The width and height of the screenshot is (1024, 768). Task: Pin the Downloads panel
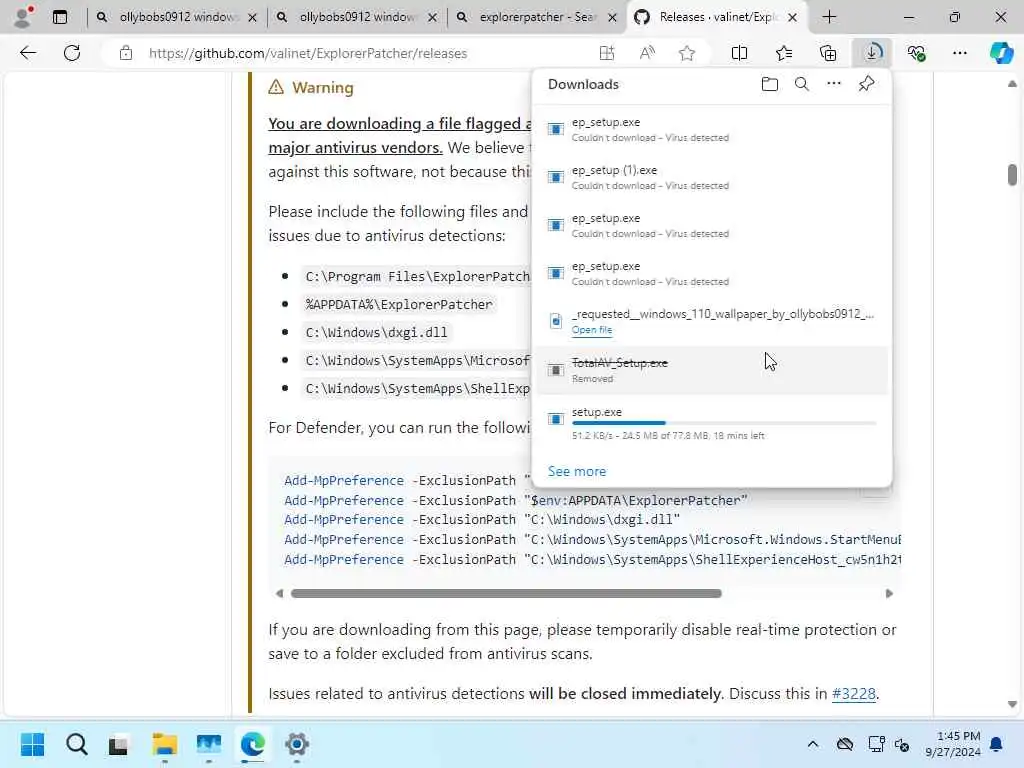coord(867,84)
